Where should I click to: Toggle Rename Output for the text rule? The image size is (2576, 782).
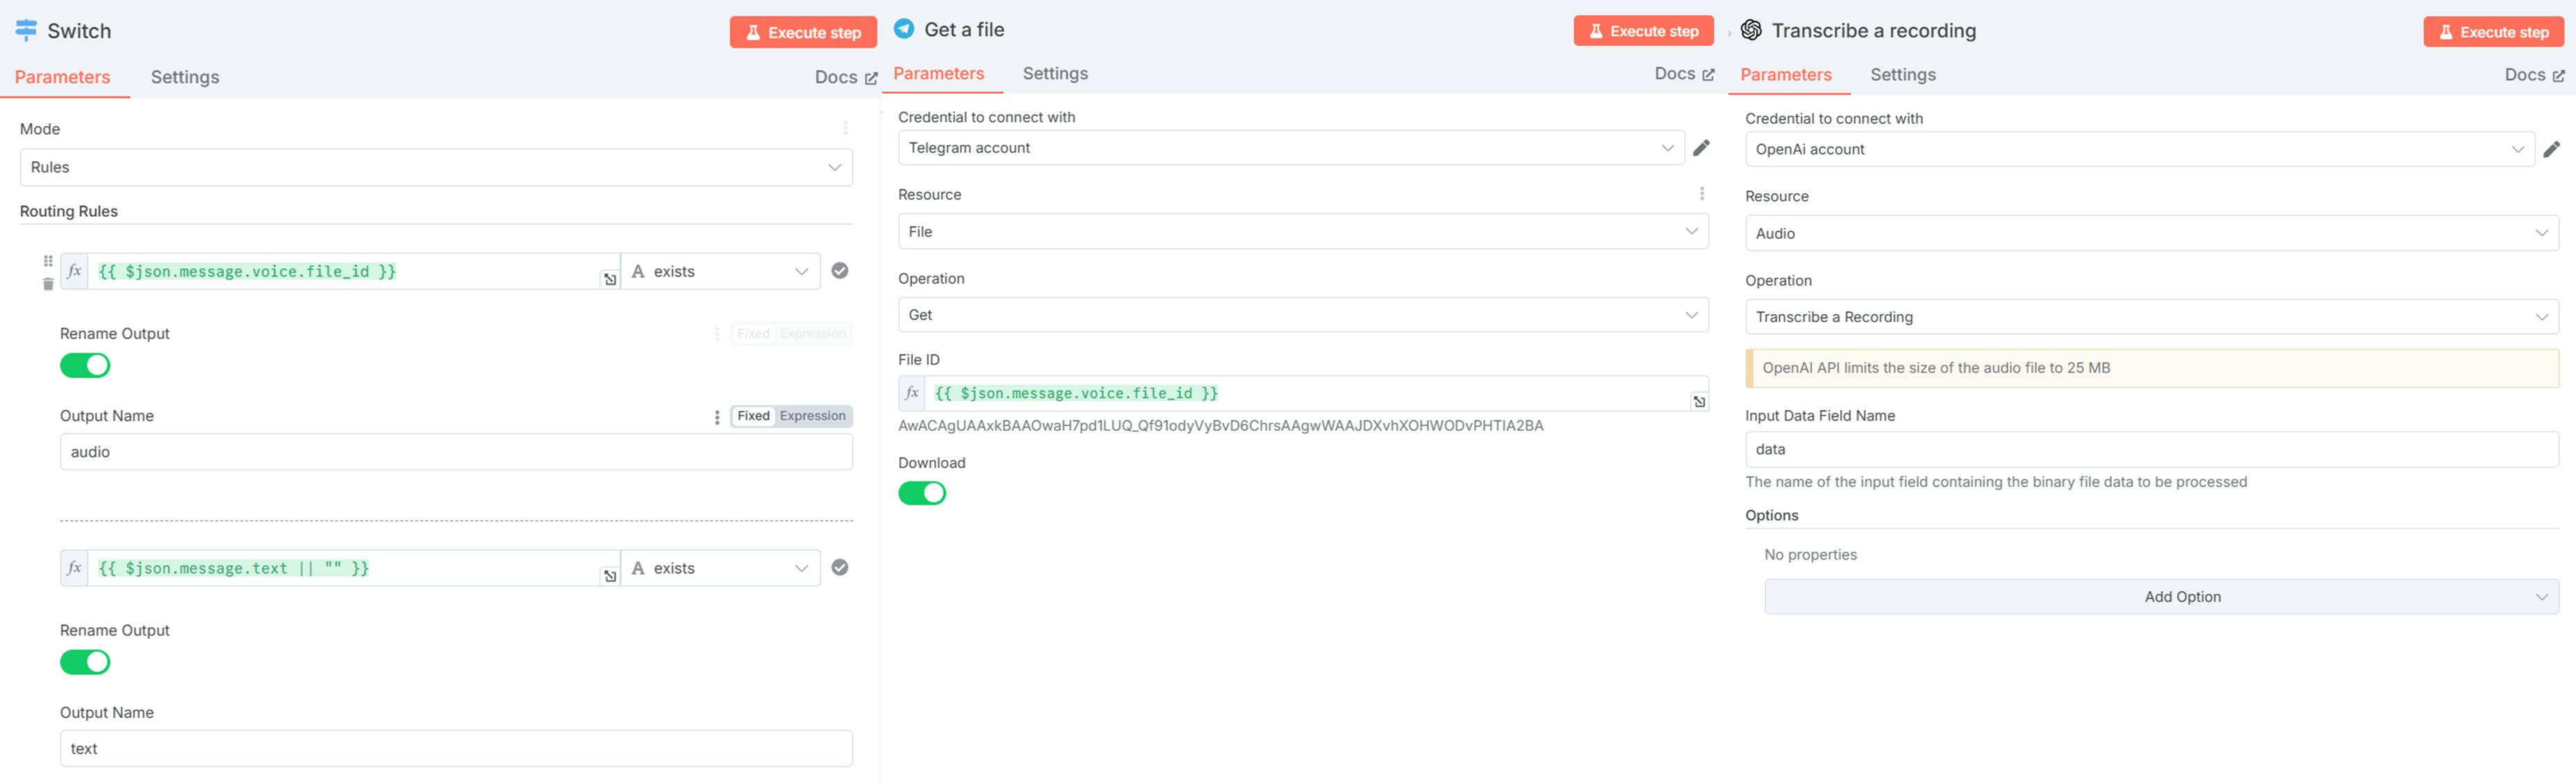point(85,663)
